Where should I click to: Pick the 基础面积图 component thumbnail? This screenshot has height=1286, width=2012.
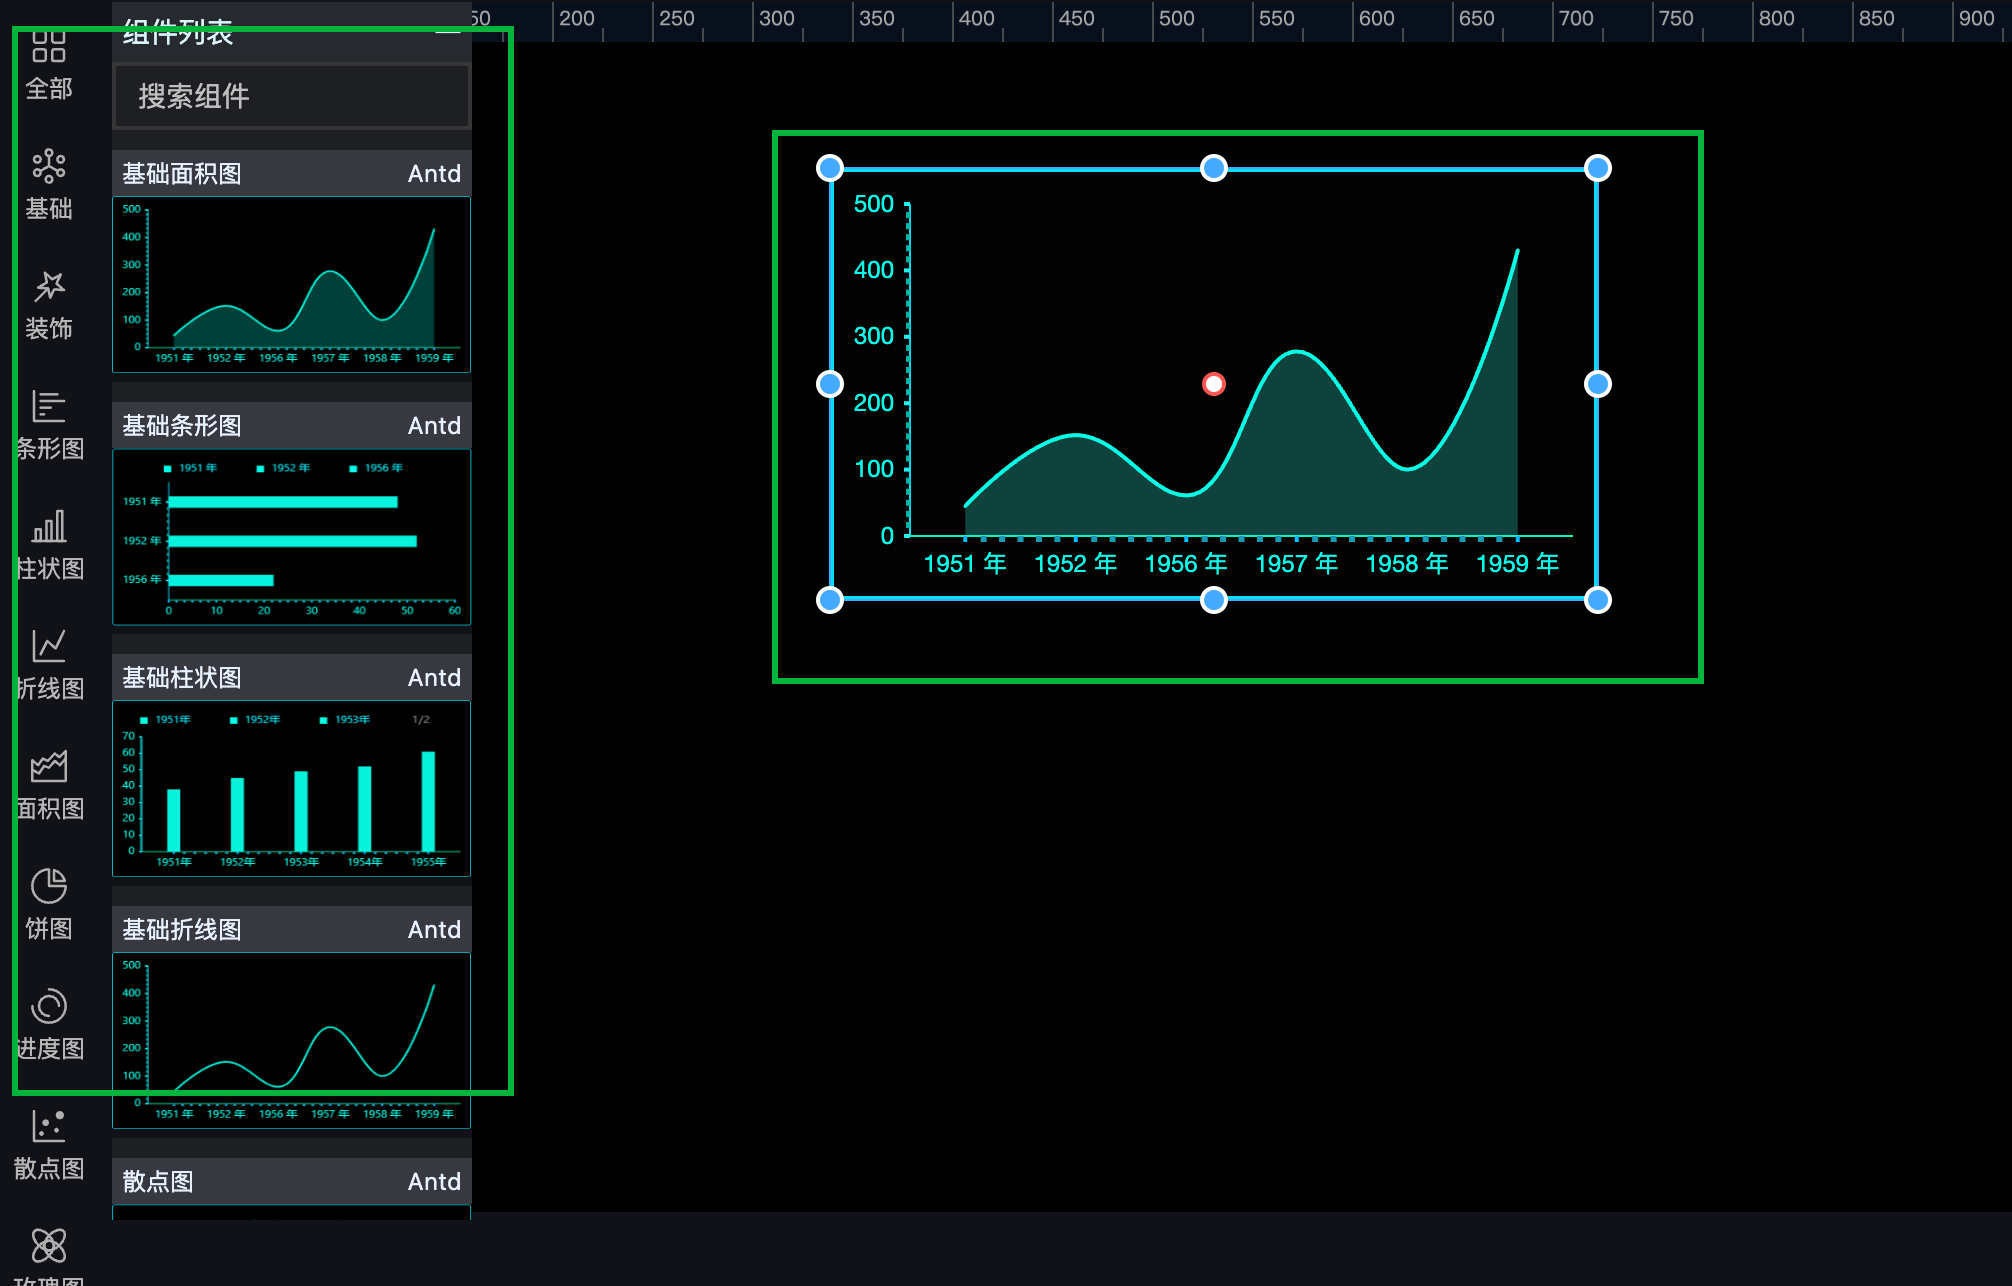tap(291, 284)
